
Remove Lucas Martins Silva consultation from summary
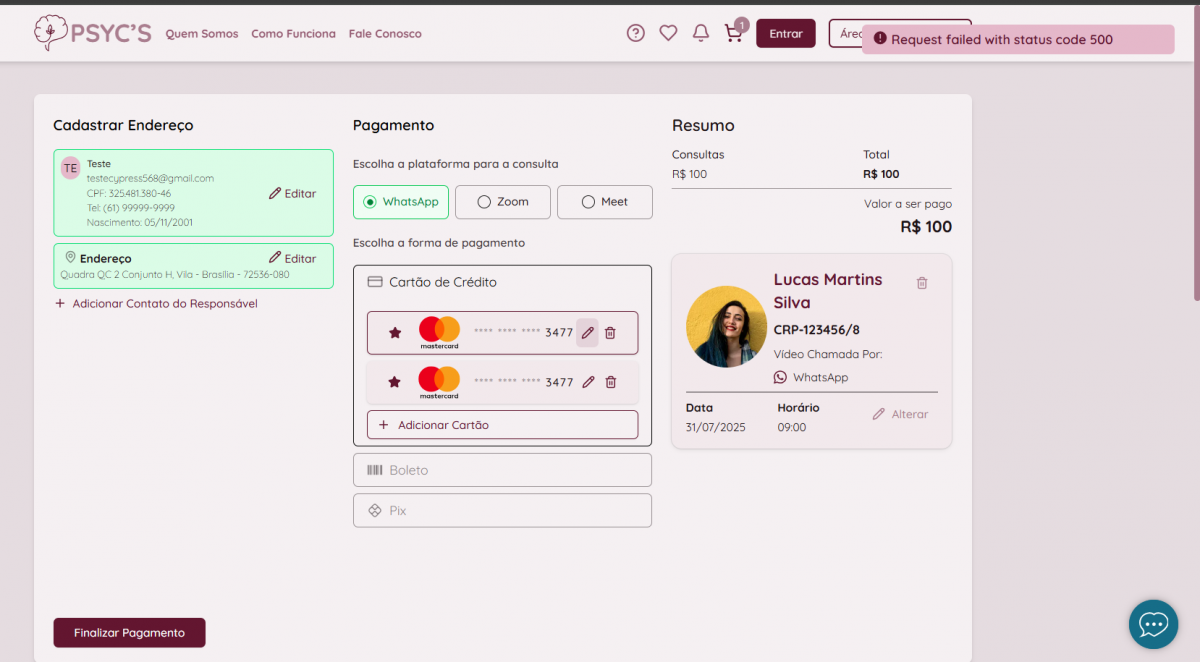coord(922,283)
